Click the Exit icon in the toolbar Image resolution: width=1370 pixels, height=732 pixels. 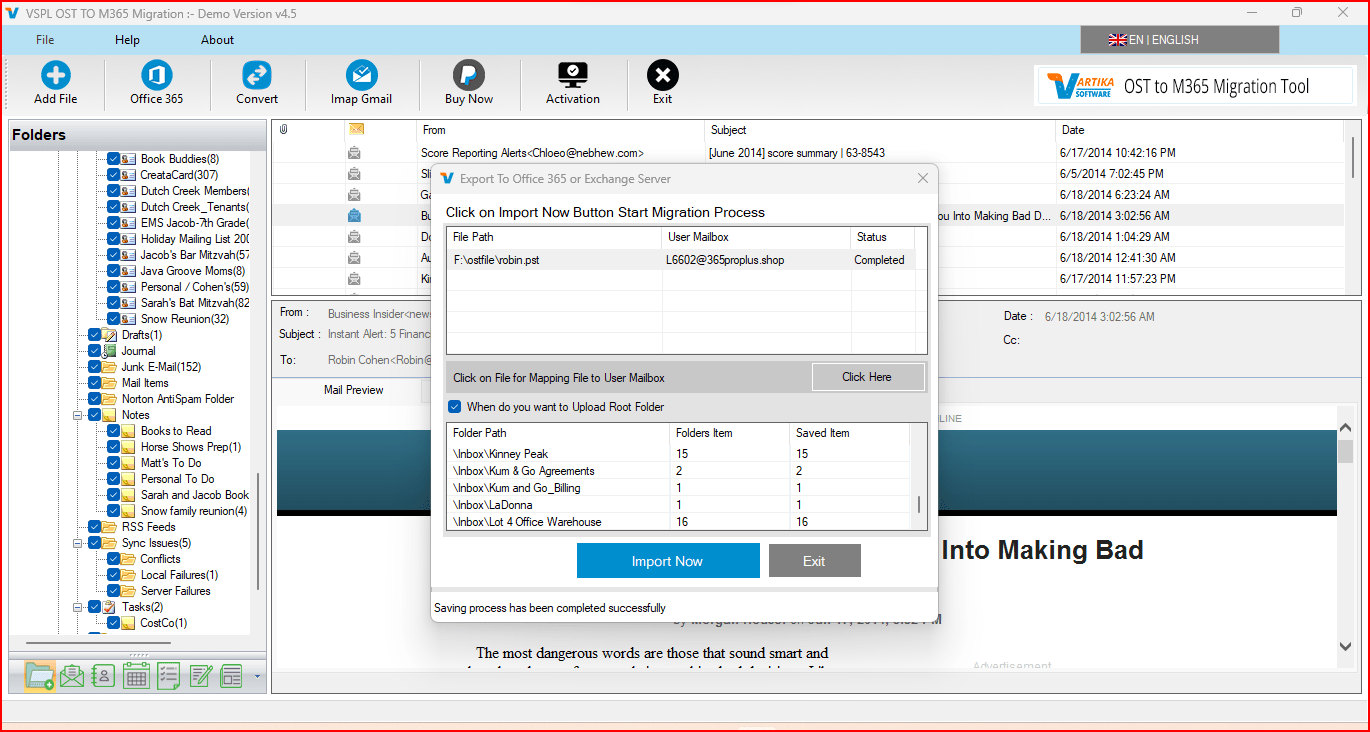(662, 76)
